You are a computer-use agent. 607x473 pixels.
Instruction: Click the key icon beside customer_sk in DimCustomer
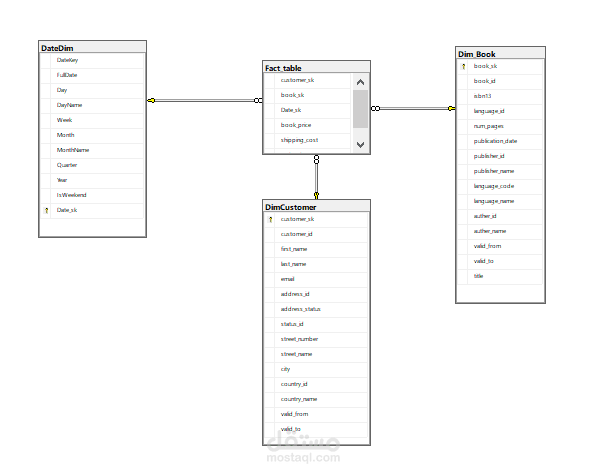pos(271,219)
